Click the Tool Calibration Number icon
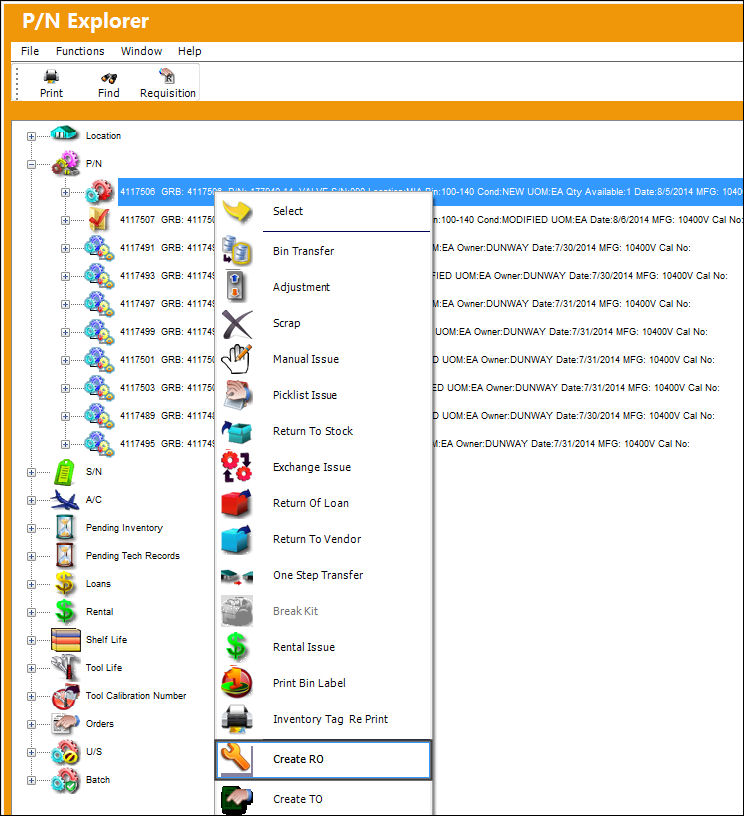This screenshot has width=744, height=816. (x=66, y=696)
